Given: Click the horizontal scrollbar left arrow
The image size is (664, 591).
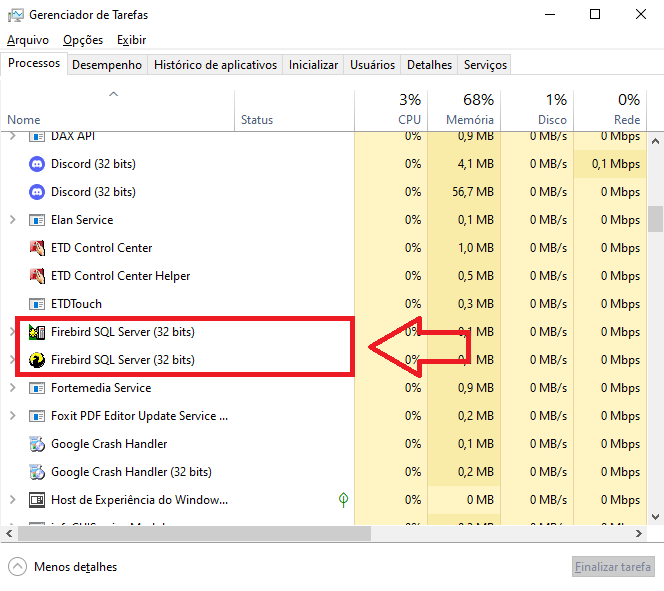Looking at the screenshot, I should 9,534.
